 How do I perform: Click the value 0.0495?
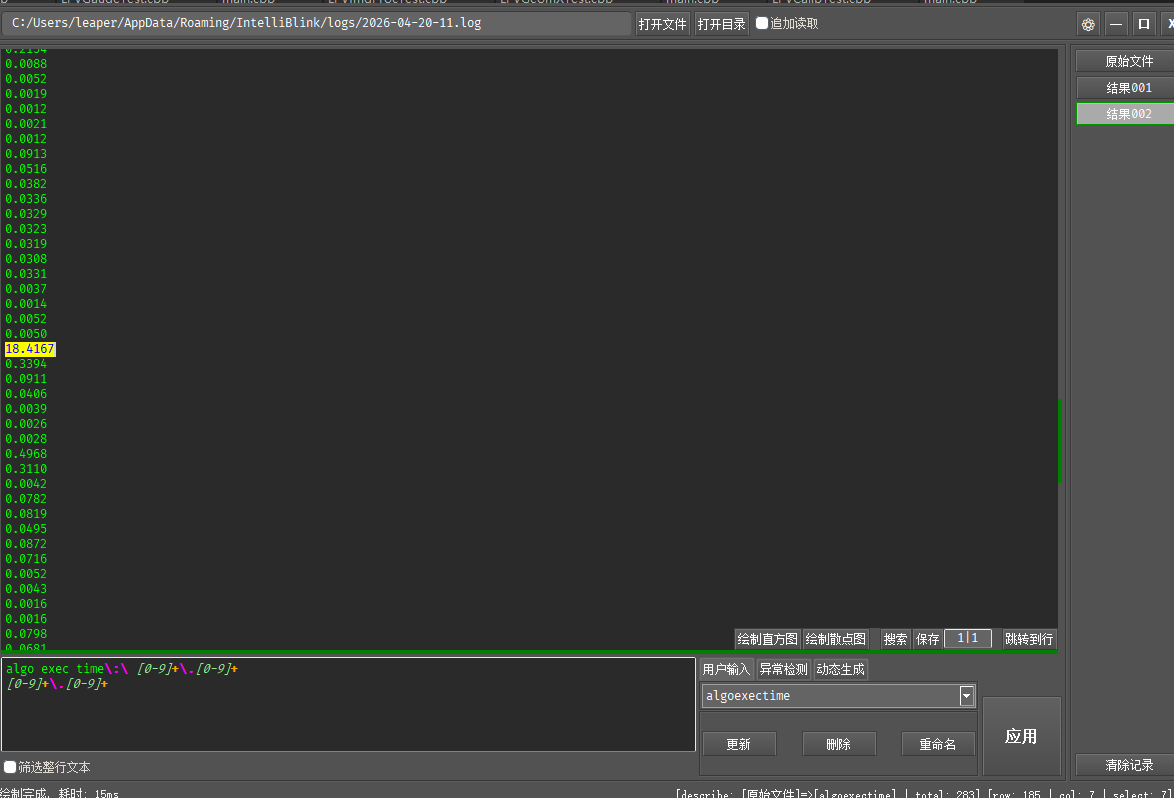point(26,529)
